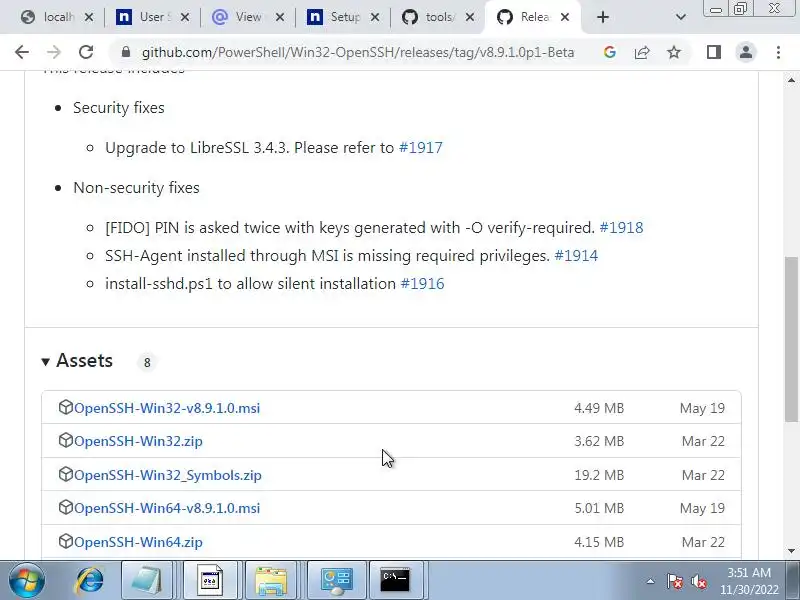Open the Notepad taskbar item
Viewport: 800px width, 600px height.
147,580
